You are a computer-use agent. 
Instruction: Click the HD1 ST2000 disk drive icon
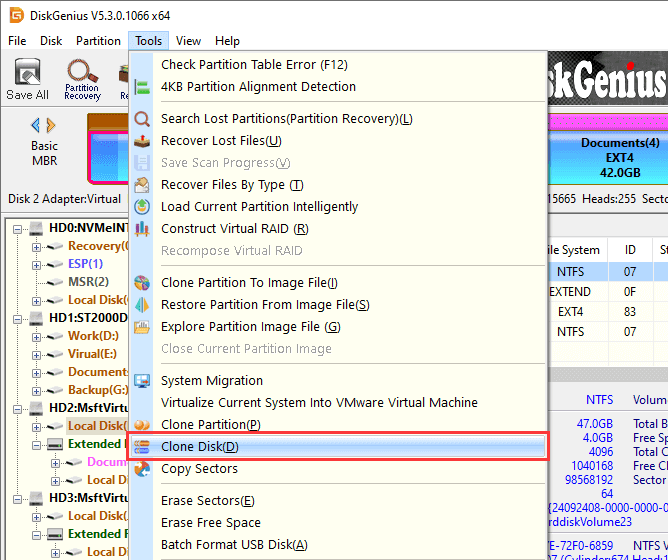(36, 318)
